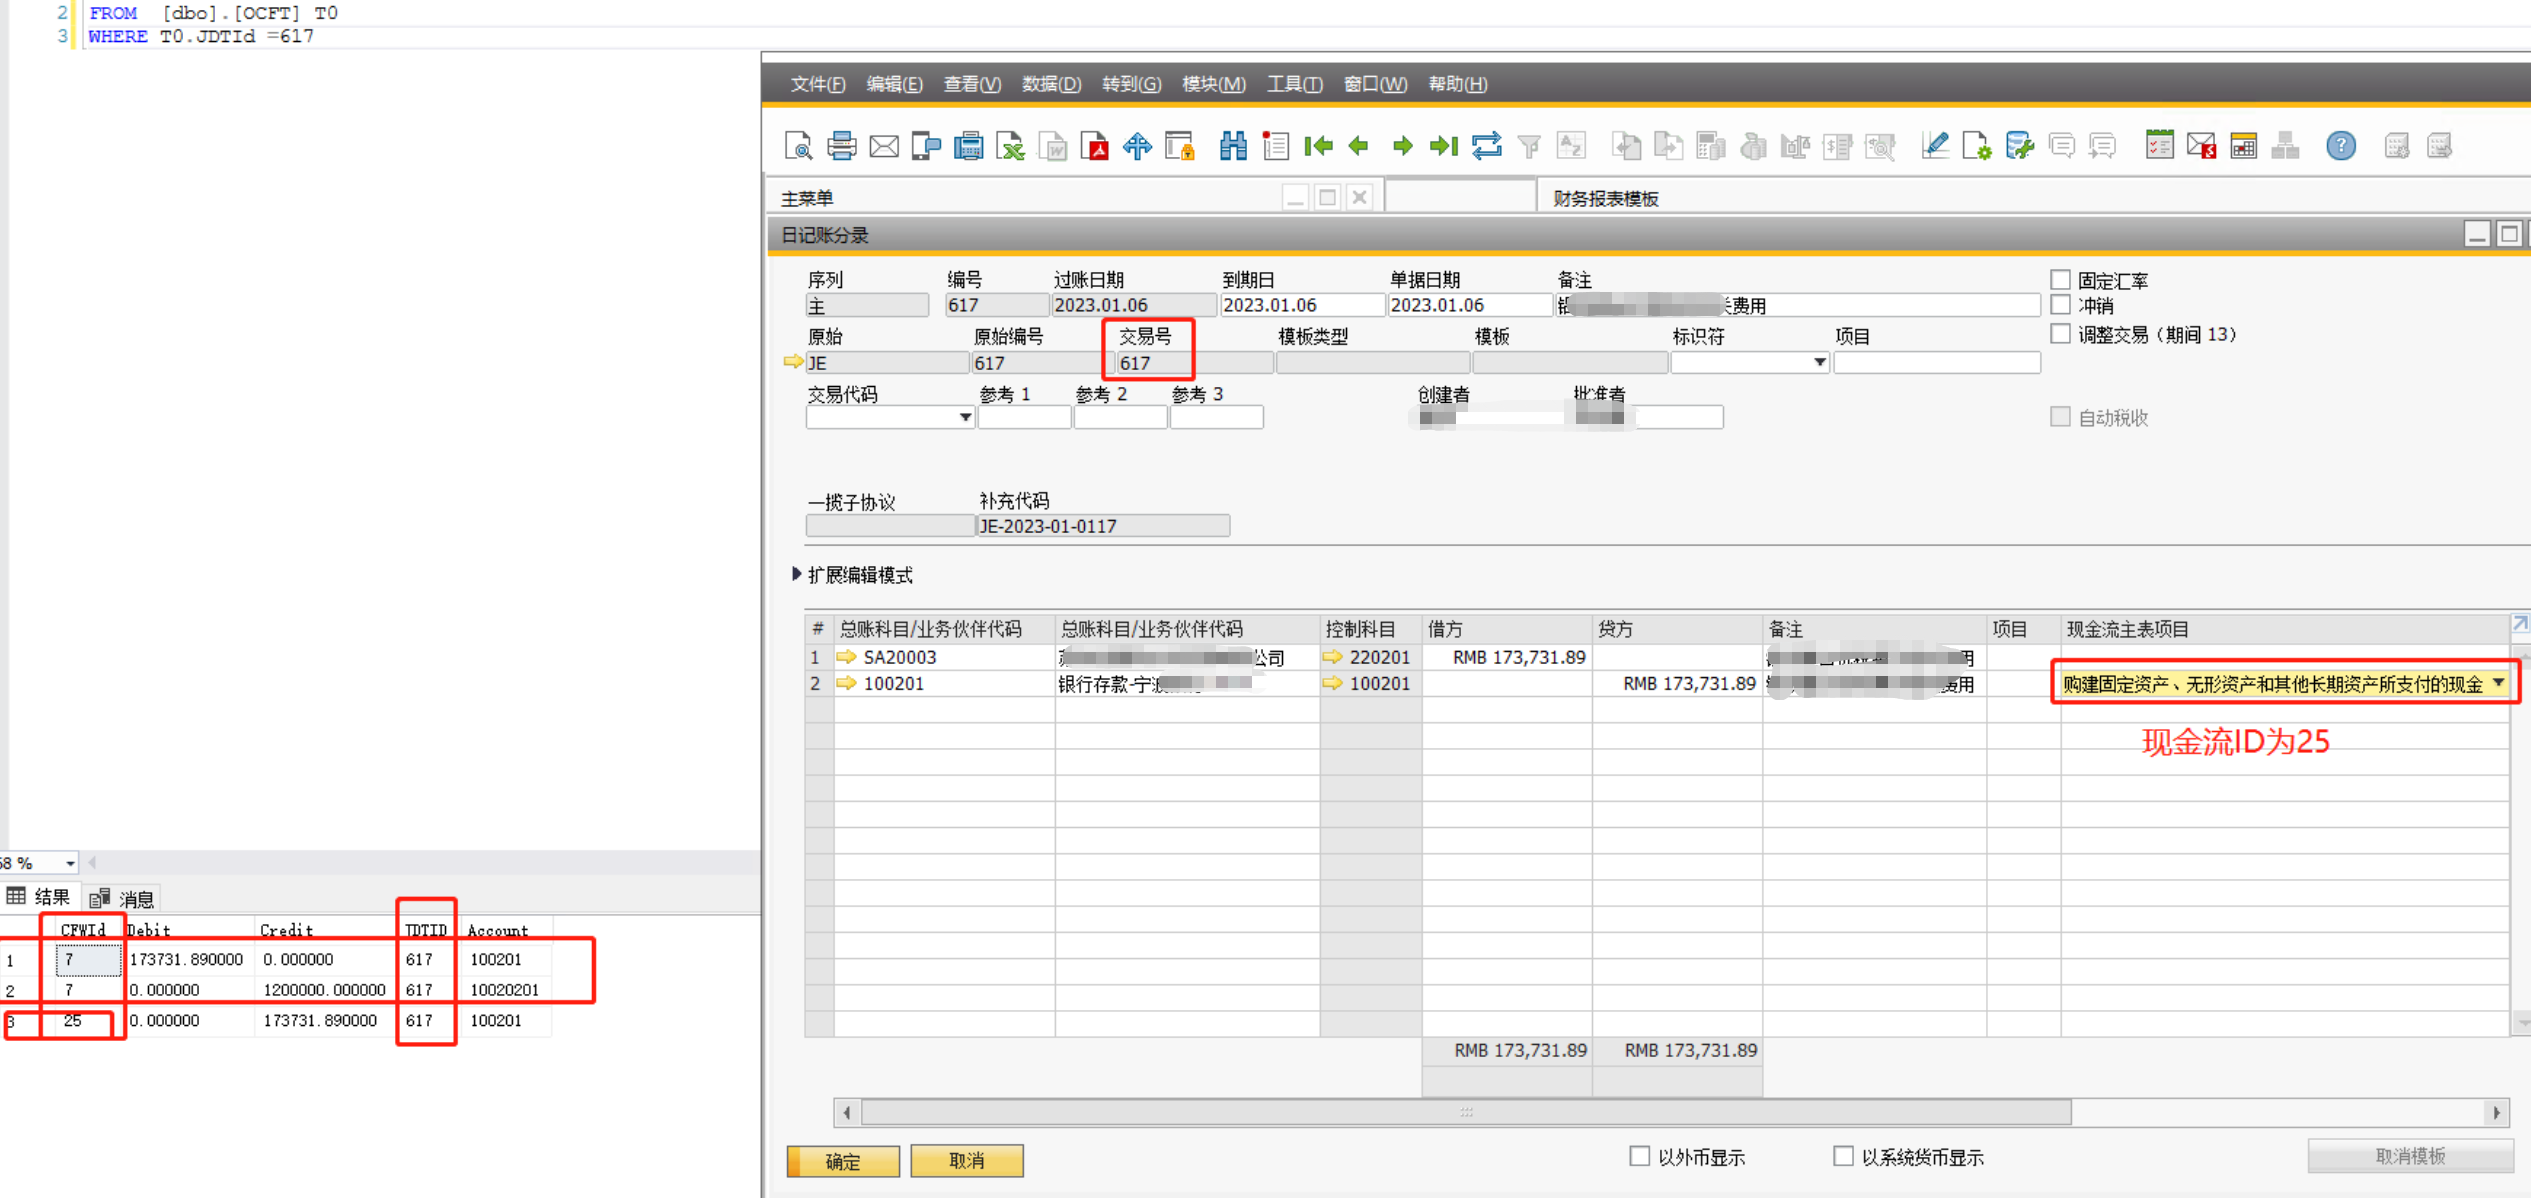Click the Lock Screen icon
The image size is (2531, 1204).
click(1180, 147)
